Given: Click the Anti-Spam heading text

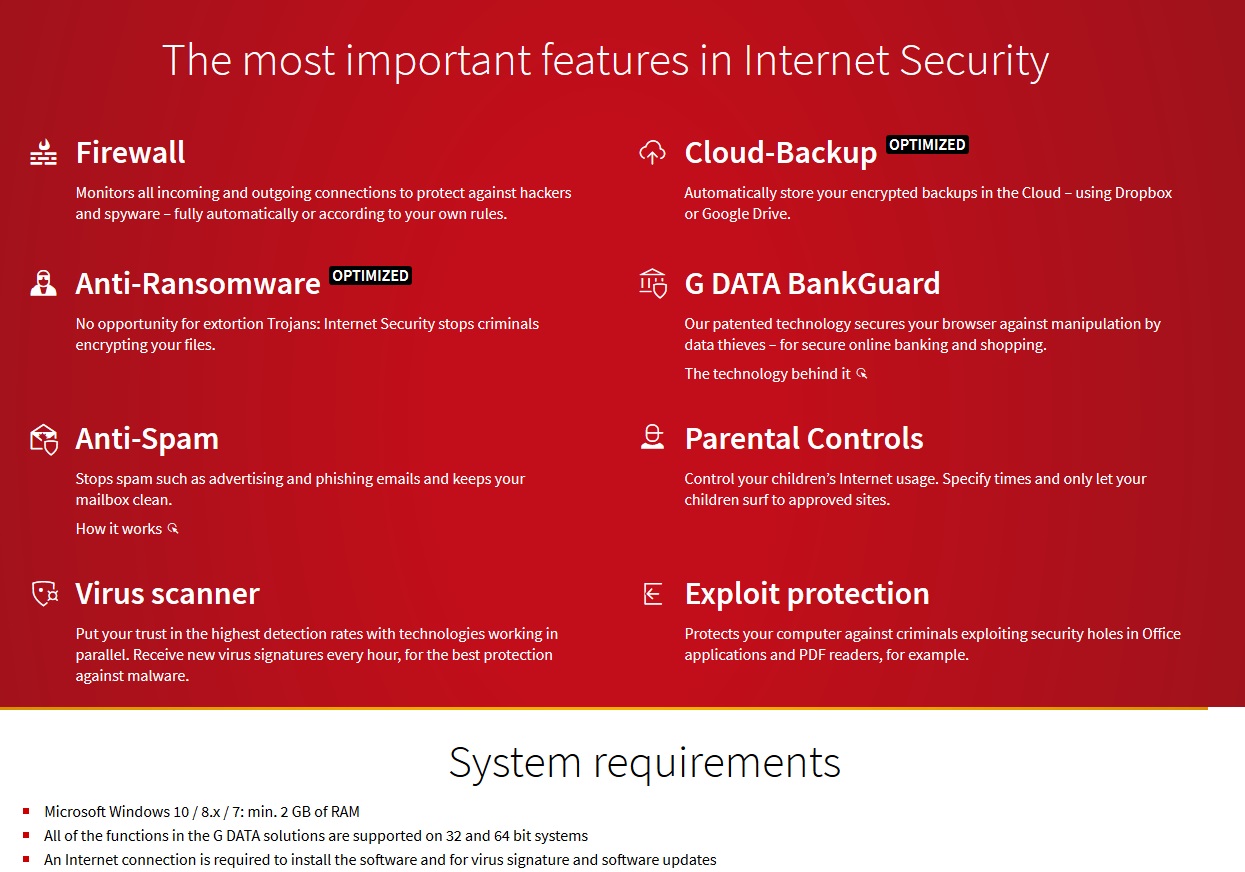Looking at the screenshot, I should (147, 439).
